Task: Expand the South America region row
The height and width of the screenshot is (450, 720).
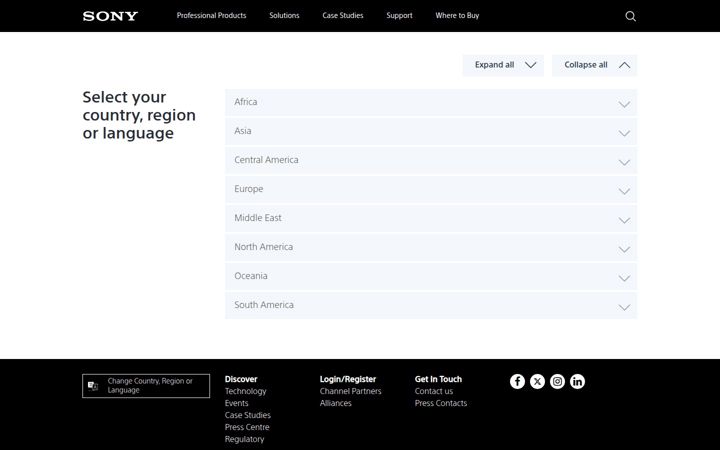Action: point(431,305)
